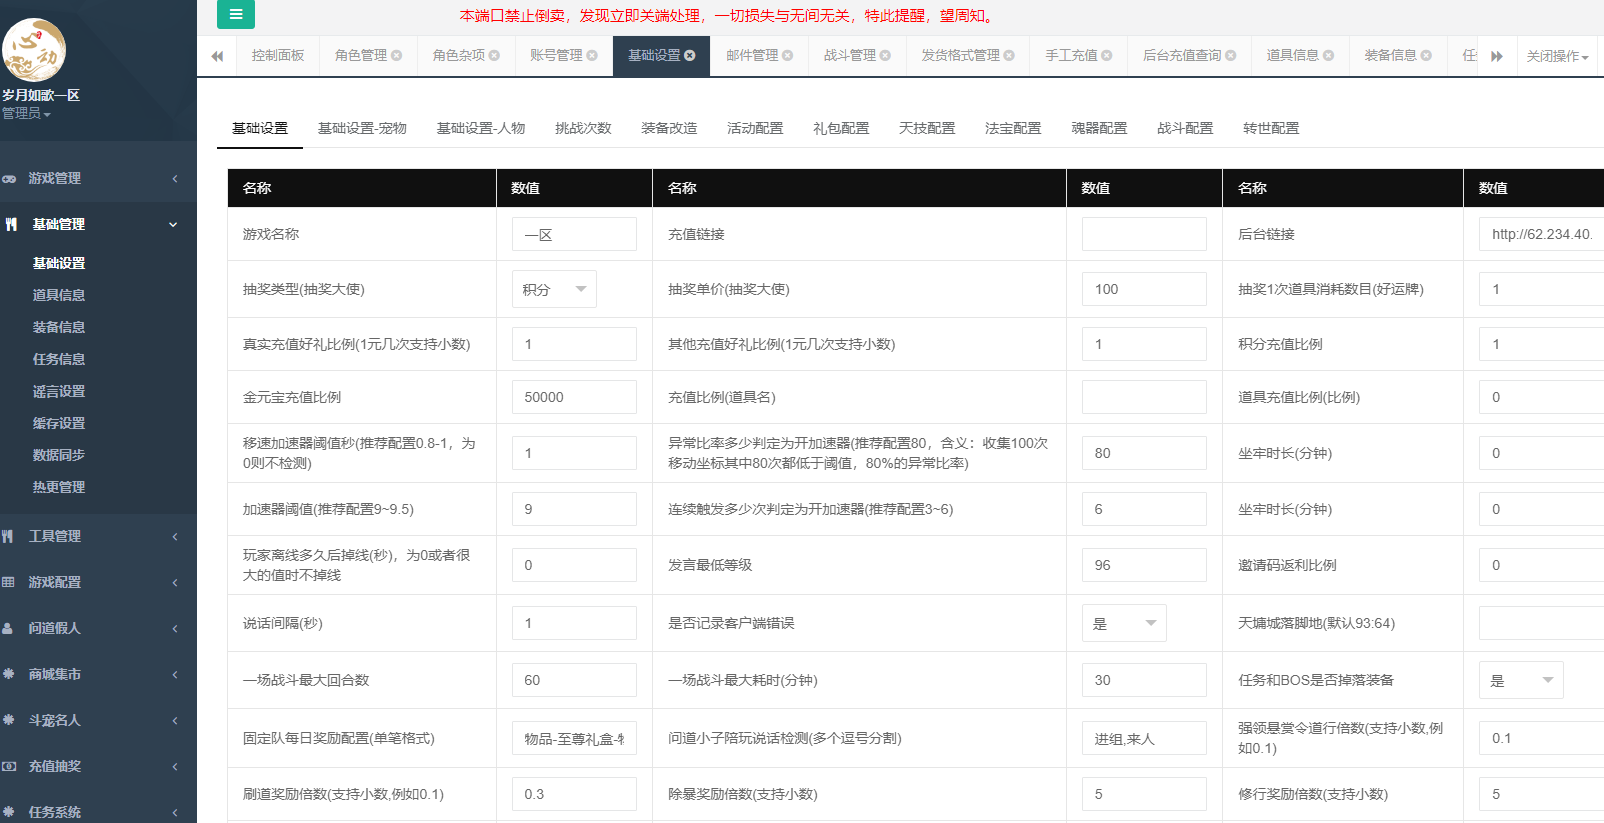Close the 基础设置 tab using its x icon
The height and width of the screenshot is (823, 1604).
690,56
